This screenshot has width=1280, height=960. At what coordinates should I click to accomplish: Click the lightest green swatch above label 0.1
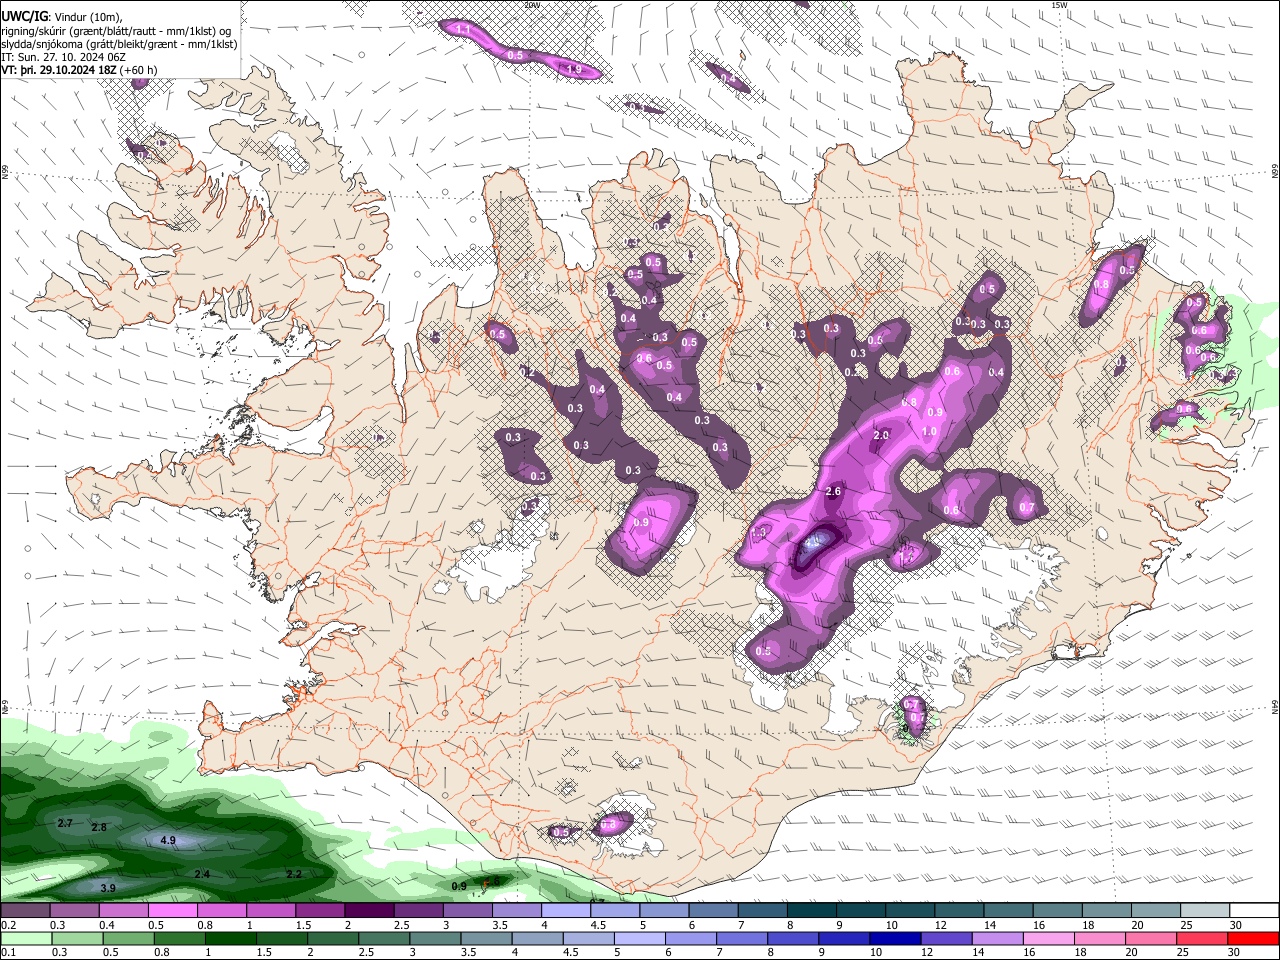point(26,938)
